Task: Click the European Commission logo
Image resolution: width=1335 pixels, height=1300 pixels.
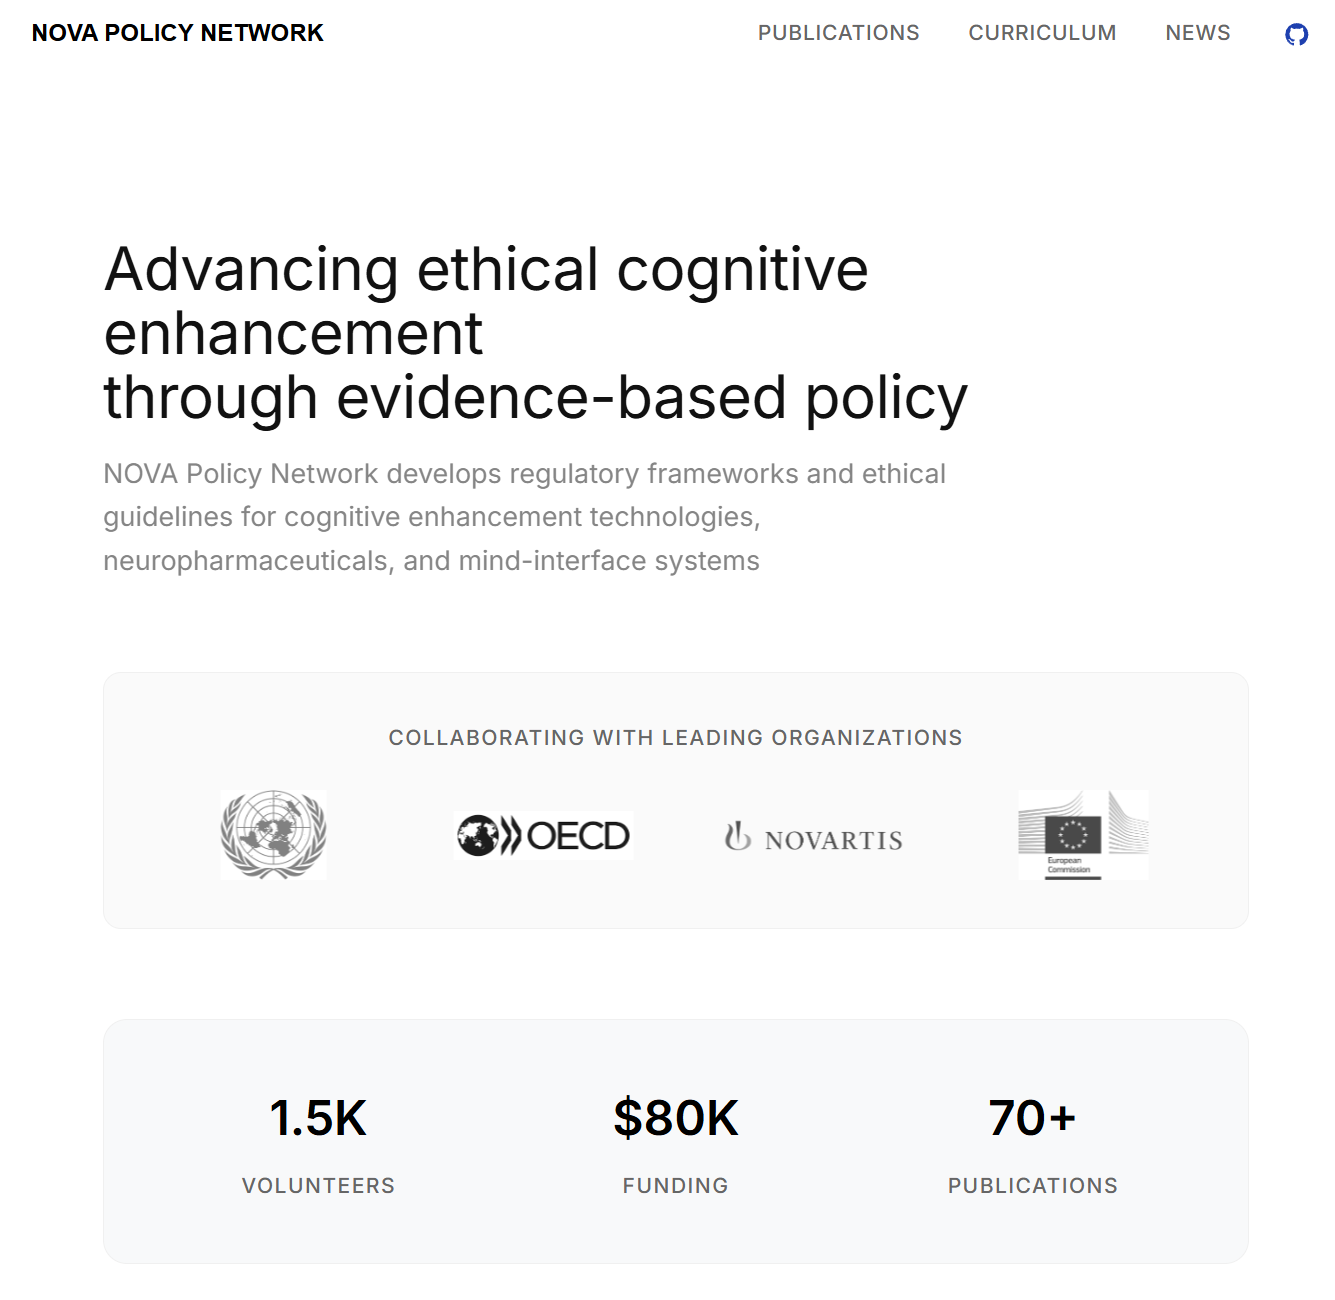Action: (x=1083, y=835)
